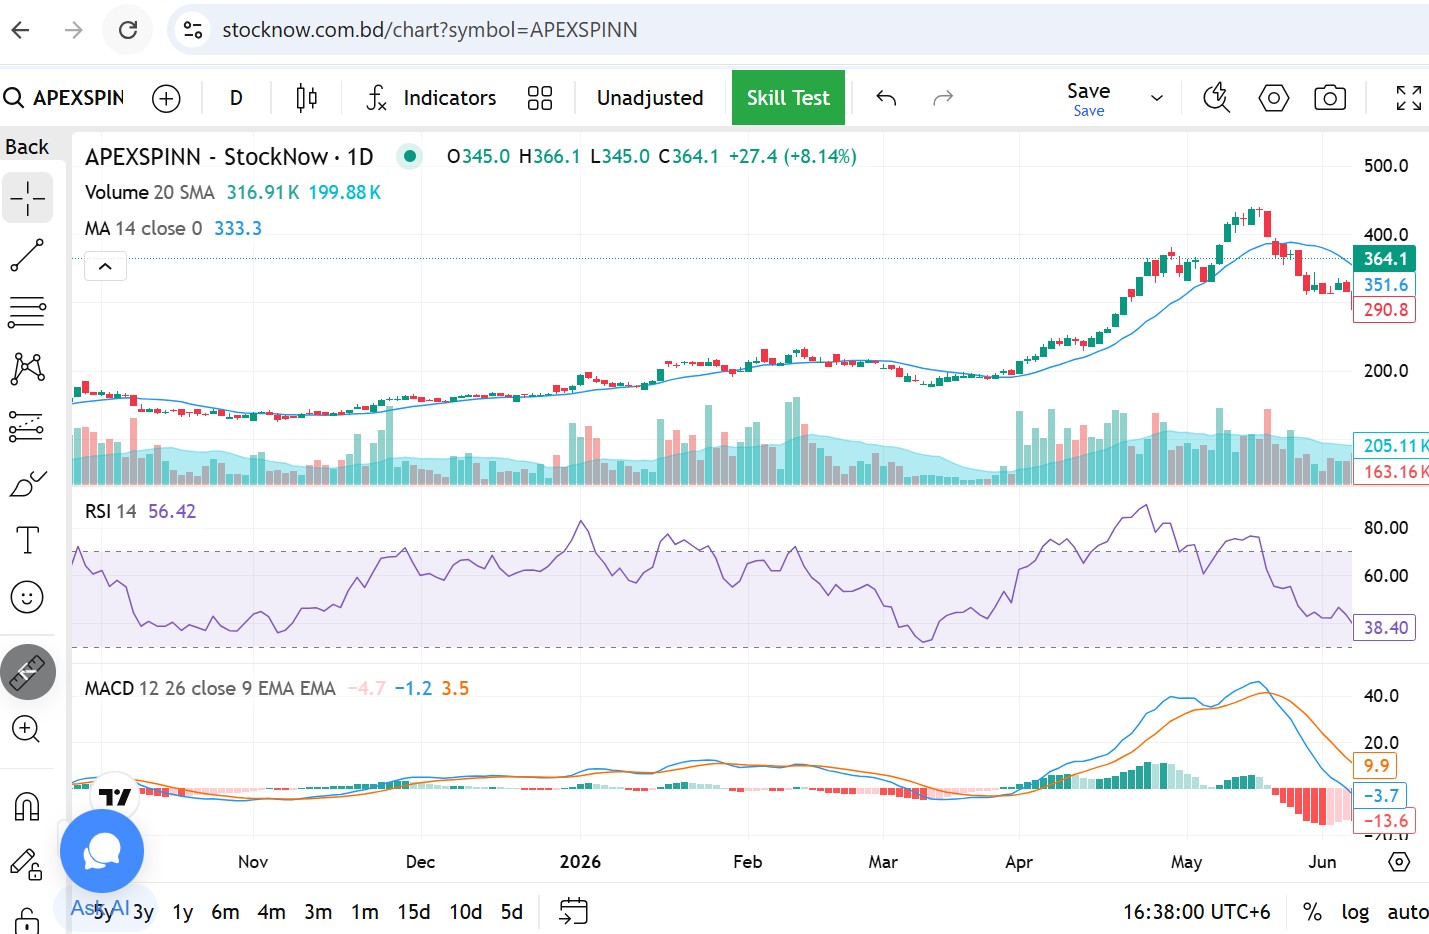This screenshot has width=1429, height=934.
Task: Open symbol search APEXSPIN
Action: tap(65, 98)
